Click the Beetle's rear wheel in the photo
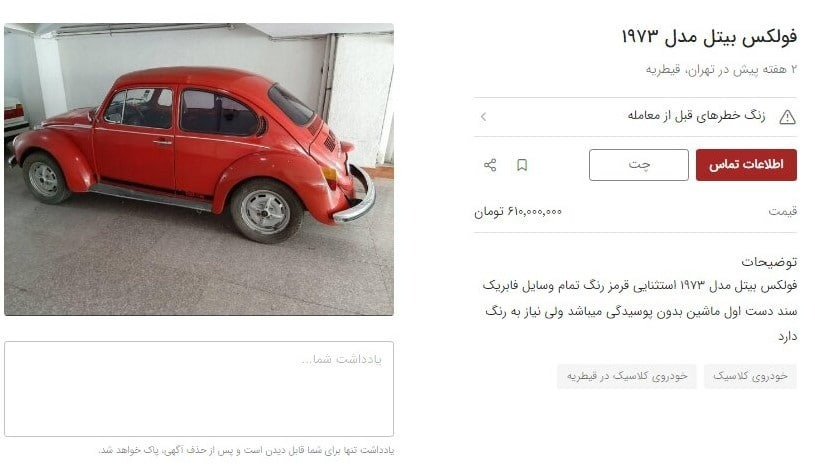This screenshot has height=470, width=815. [266, 211]
